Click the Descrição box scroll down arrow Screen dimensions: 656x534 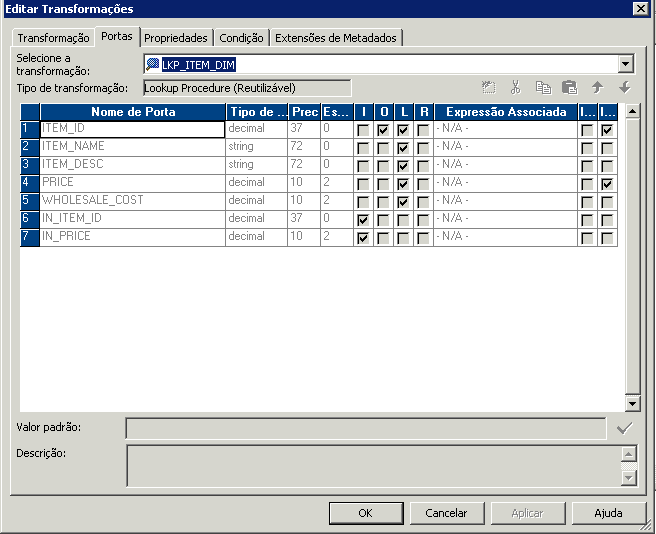click(629, 478)
